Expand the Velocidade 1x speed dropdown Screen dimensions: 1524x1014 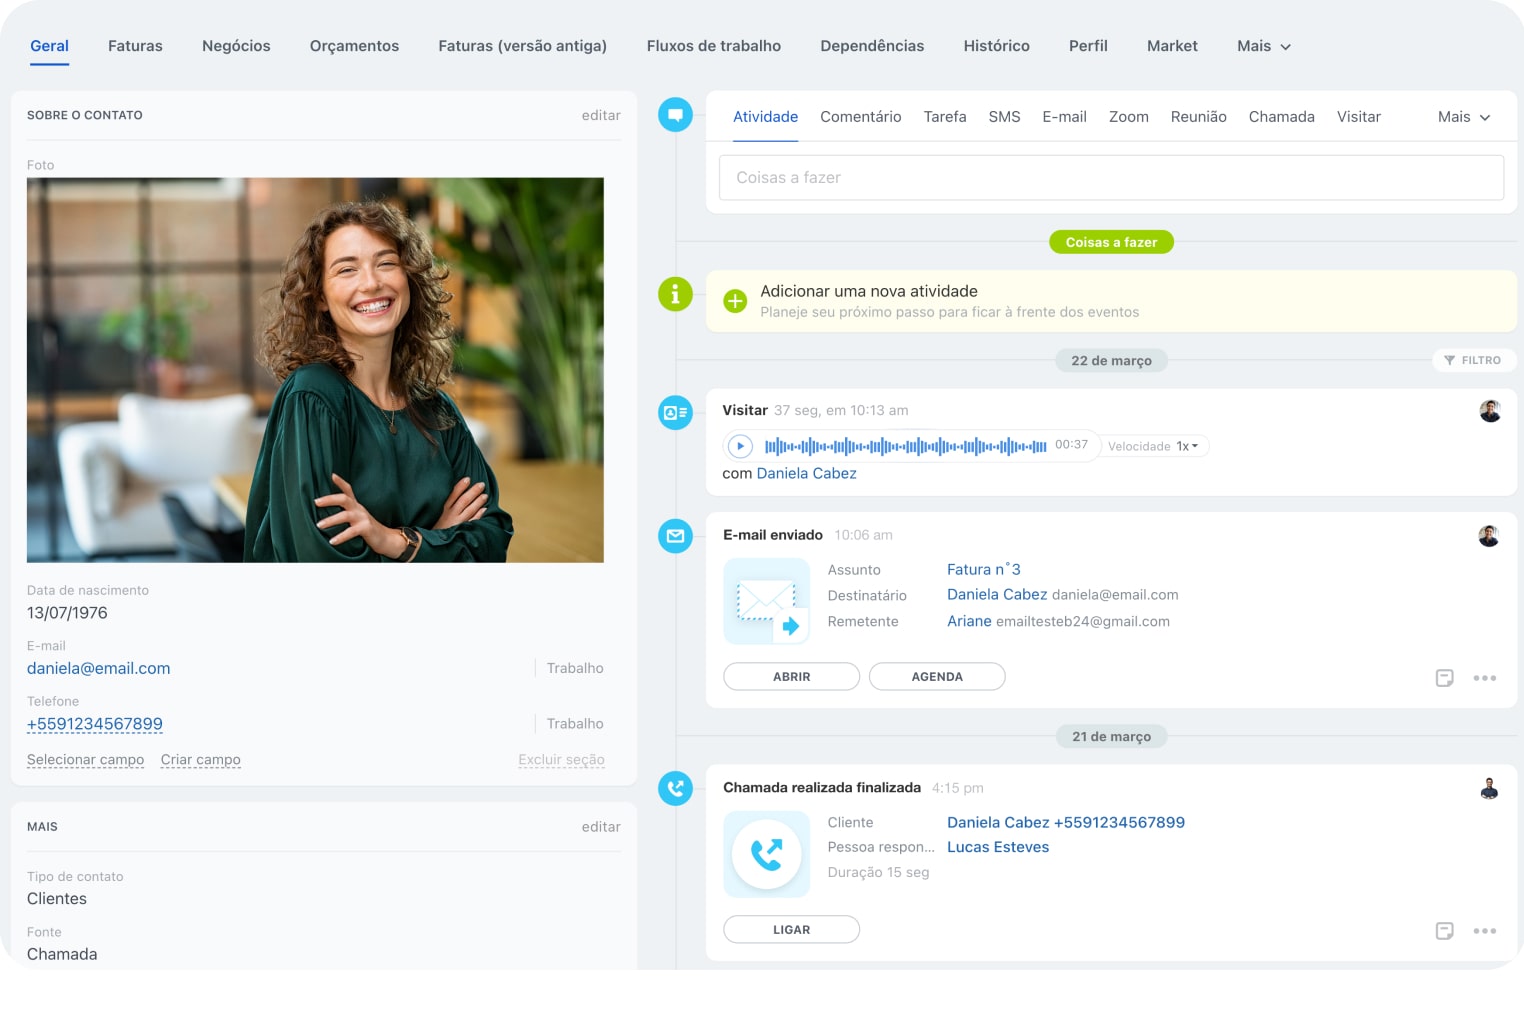tap(1186, 446)
